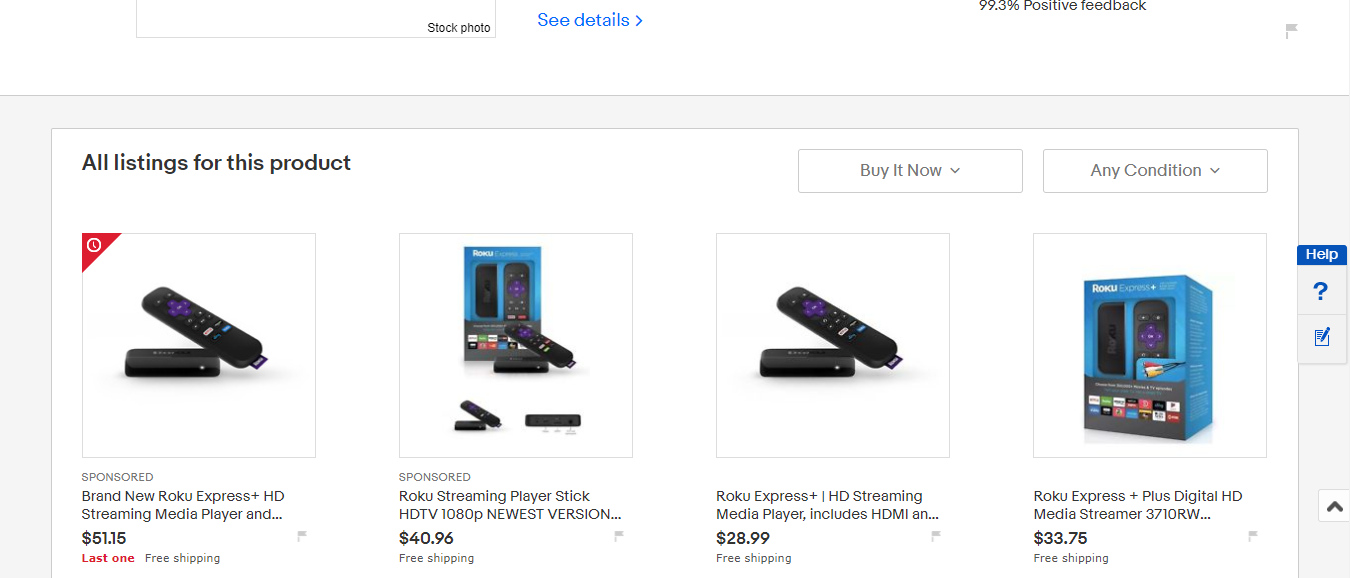The height and width of the screenshot is (578, 1350).
Task: Open the See details link
Action: click(x=583, y=20)
